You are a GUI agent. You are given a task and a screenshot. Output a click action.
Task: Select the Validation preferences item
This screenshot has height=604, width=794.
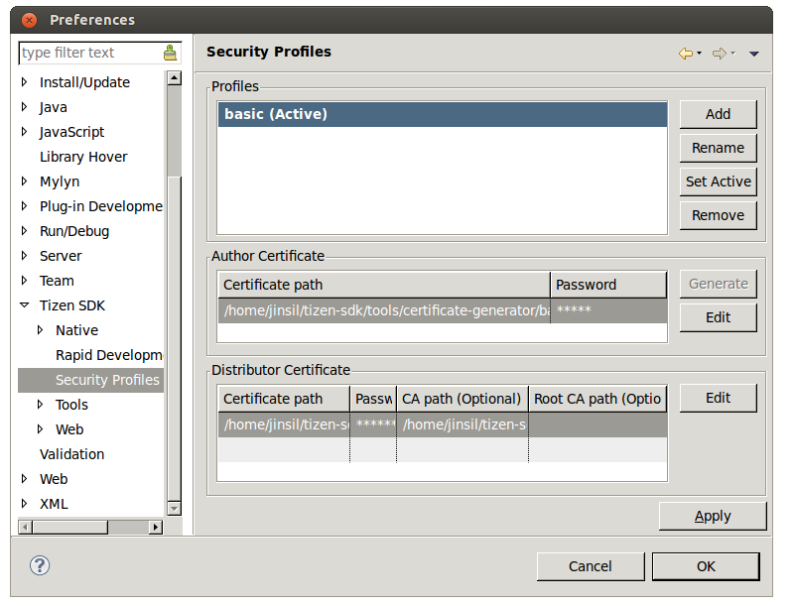tap(72, 454)
